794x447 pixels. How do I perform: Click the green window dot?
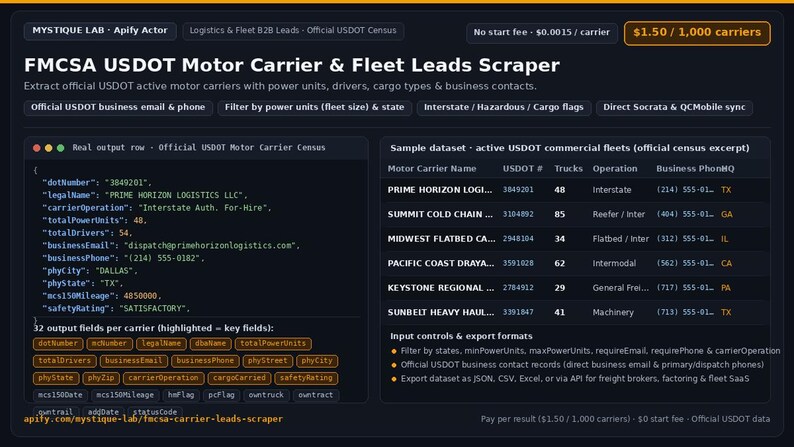pos(61,148)
